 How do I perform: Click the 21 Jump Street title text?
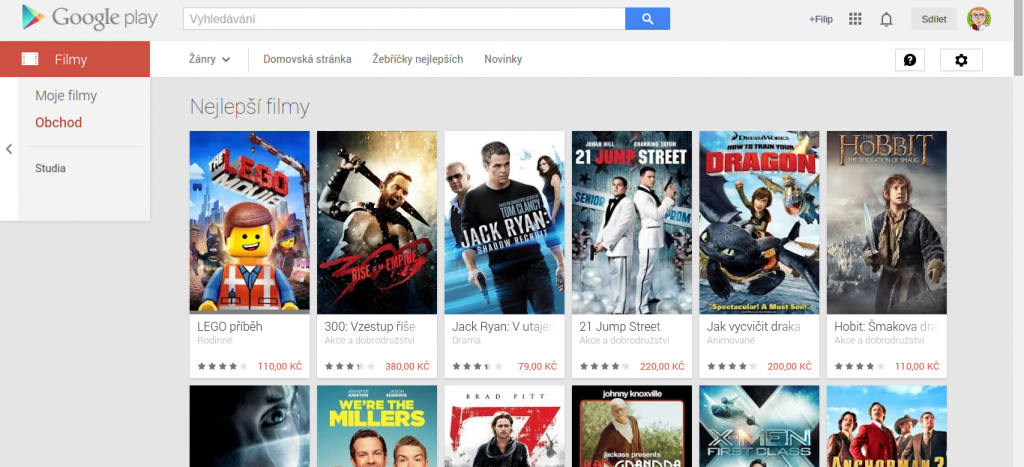[x=620, y=327]
